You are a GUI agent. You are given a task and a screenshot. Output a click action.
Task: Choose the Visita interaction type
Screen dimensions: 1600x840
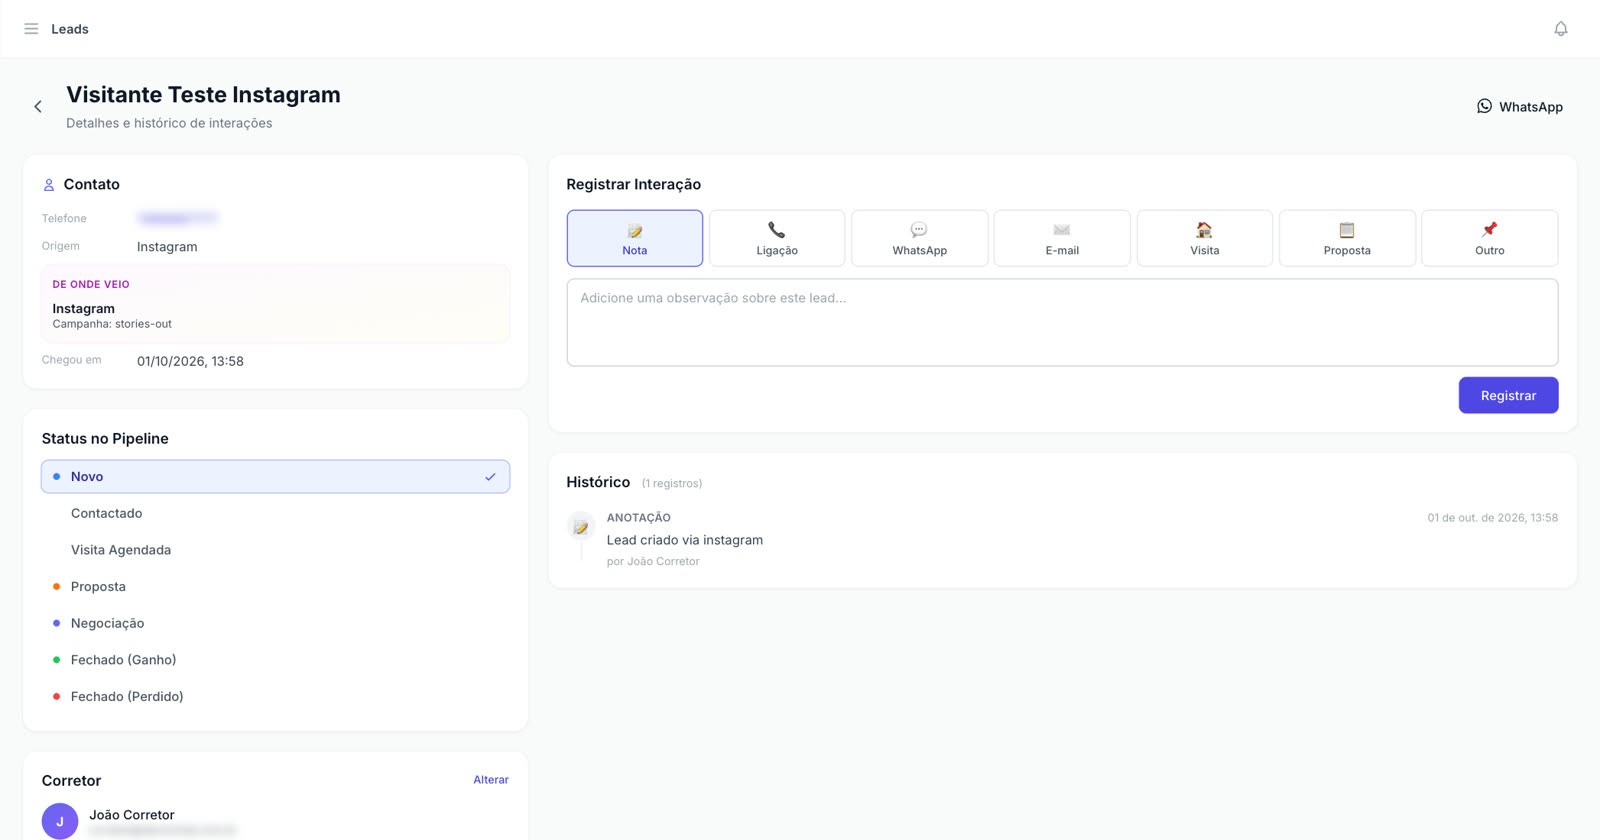tap(1205, 238)
